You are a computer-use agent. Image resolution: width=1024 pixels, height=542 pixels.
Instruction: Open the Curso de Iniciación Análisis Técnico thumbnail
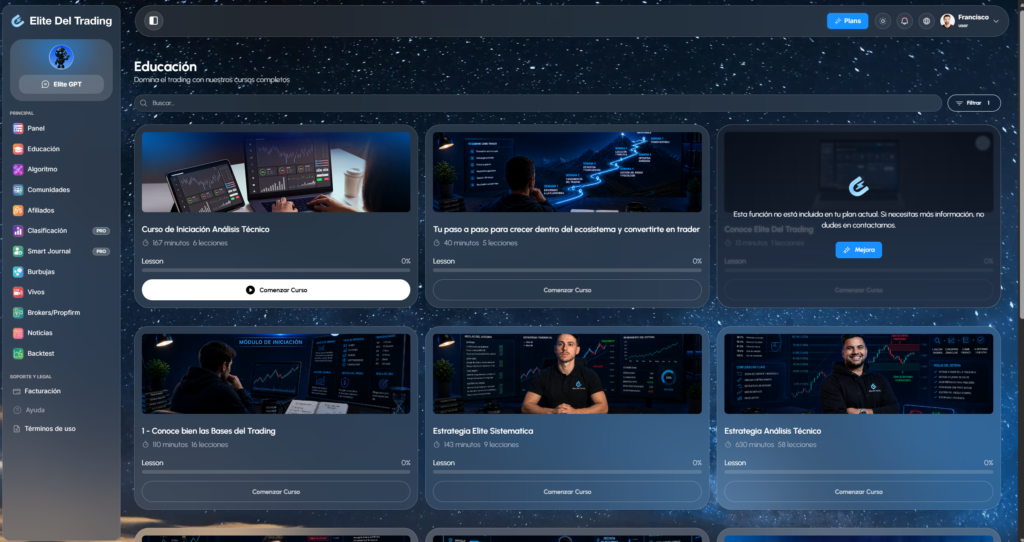[276, 172]
